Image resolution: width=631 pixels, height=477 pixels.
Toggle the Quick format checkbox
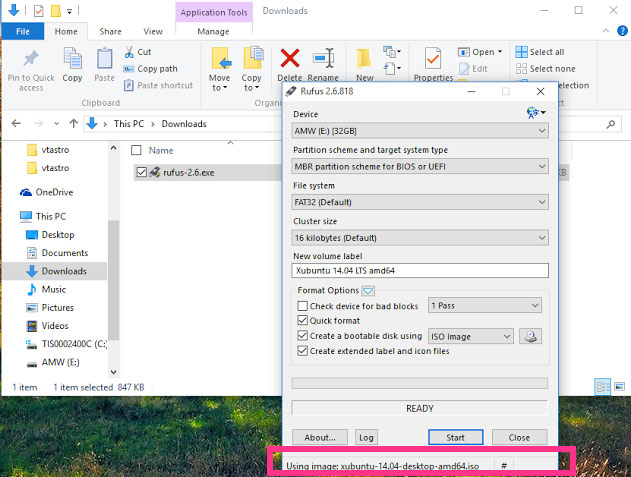(x=303, y=320)
